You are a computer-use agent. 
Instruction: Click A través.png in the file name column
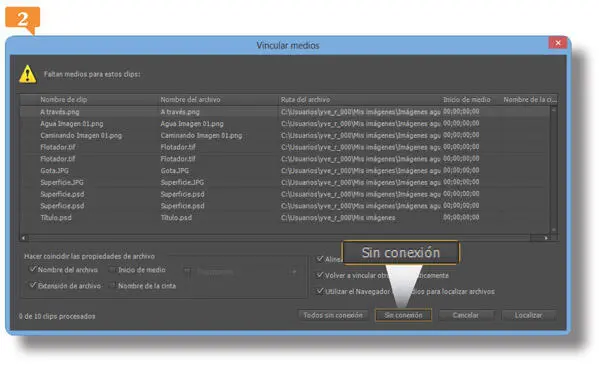(x=180, y=112)
